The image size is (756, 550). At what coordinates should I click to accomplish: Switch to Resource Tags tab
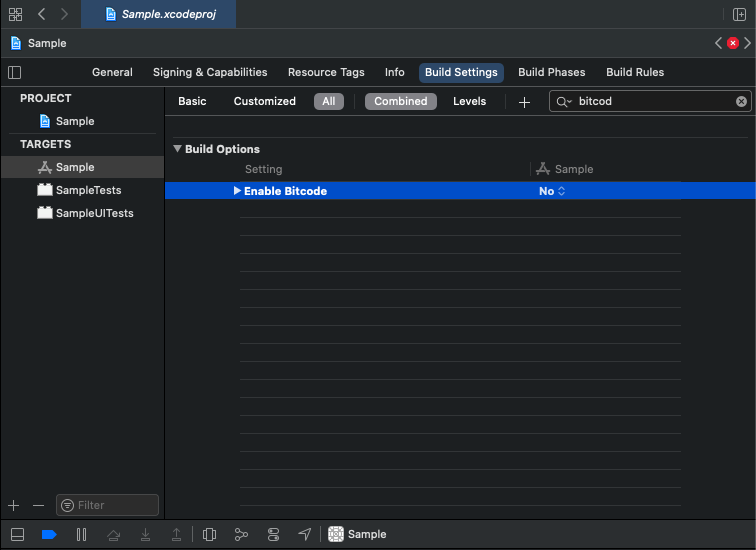point(326,72)
